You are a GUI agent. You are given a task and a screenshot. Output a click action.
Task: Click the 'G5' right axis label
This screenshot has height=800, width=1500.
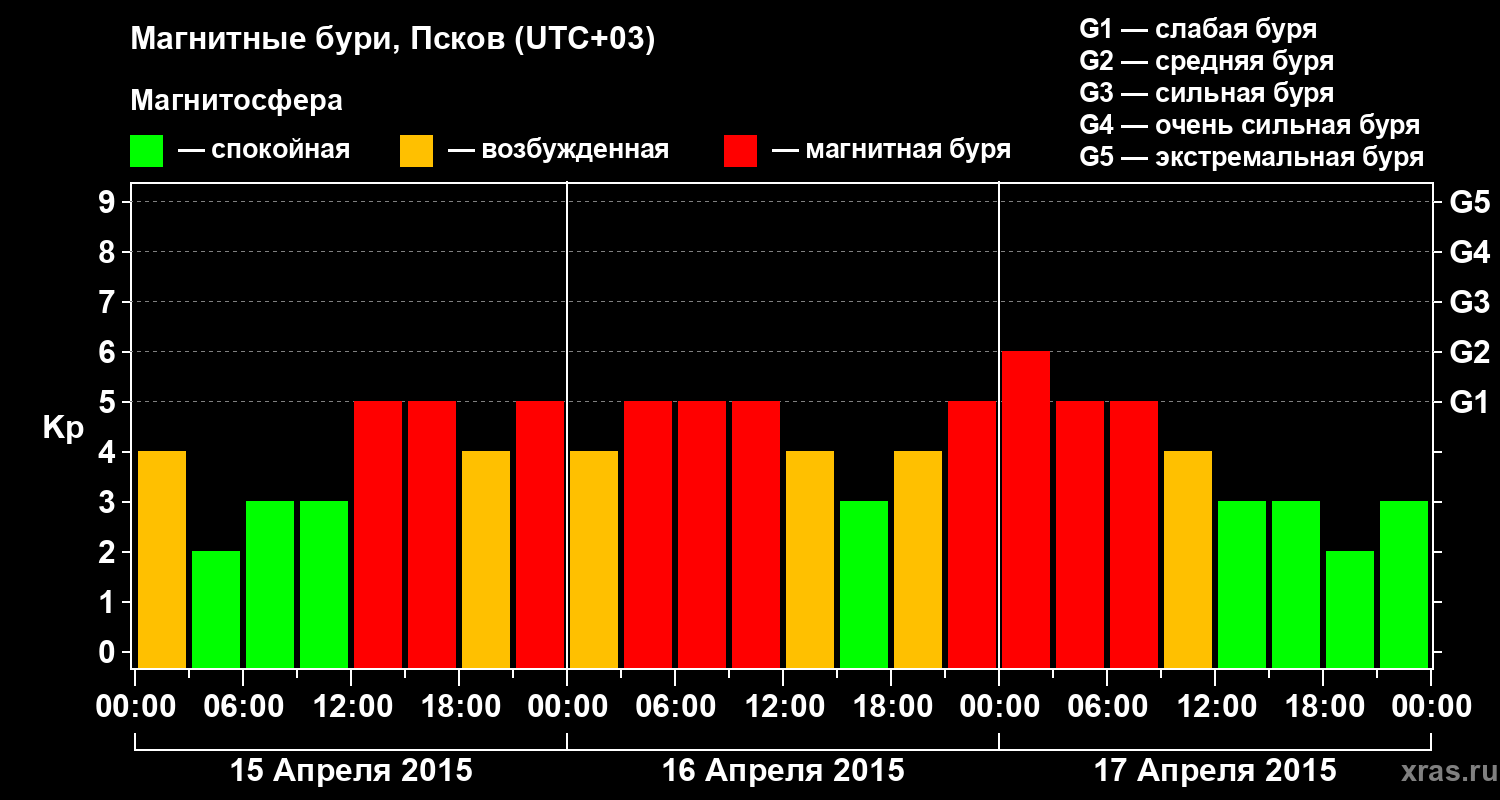click(x=1470, y=202)
